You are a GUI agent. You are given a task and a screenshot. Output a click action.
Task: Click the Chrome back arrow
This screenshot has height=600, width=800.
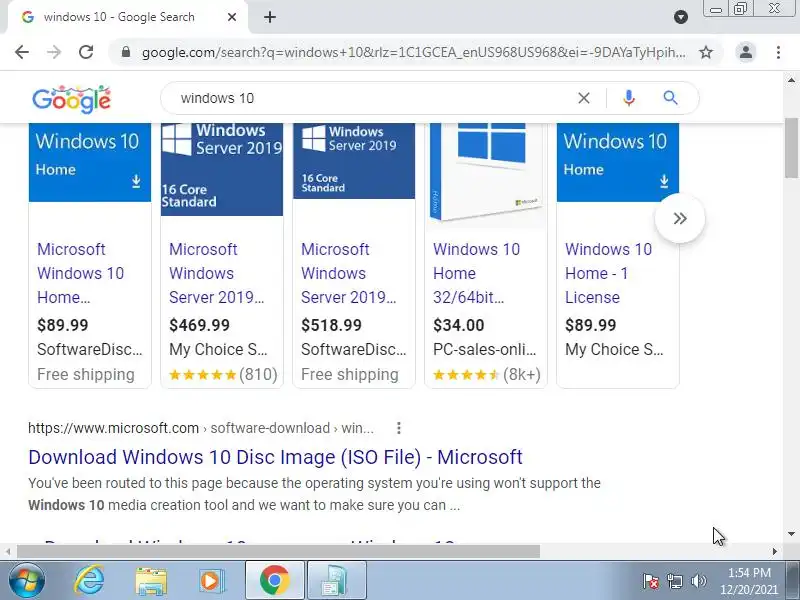coord(22,52)
